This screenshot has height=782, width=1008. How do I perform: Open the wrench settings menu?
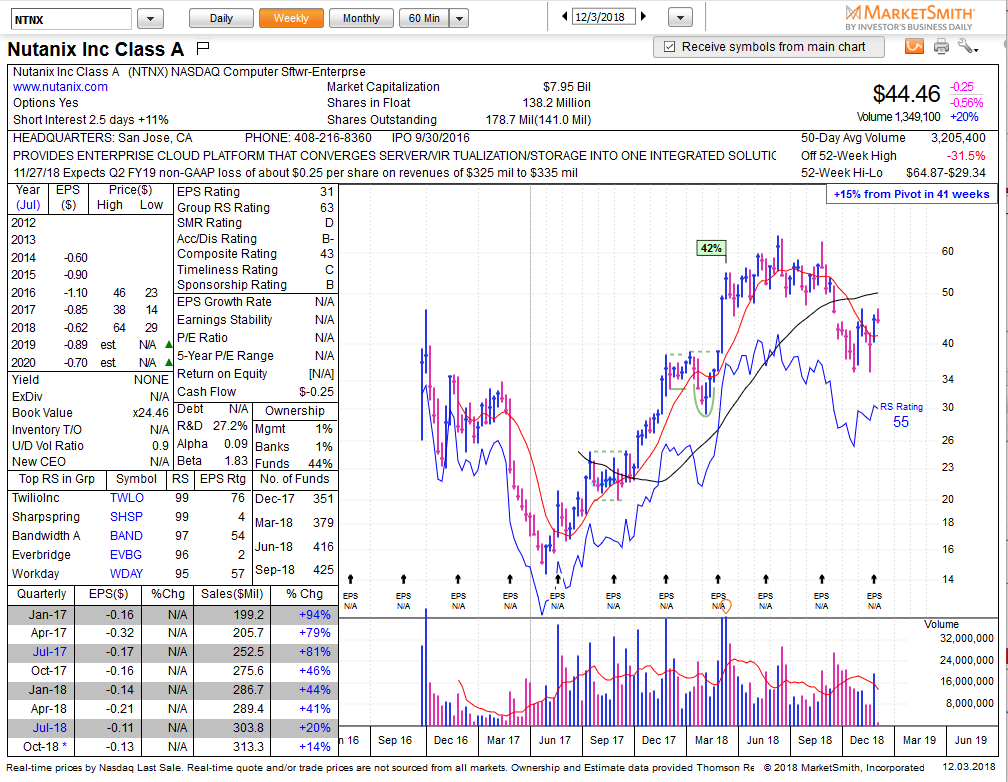click(968, 46)
